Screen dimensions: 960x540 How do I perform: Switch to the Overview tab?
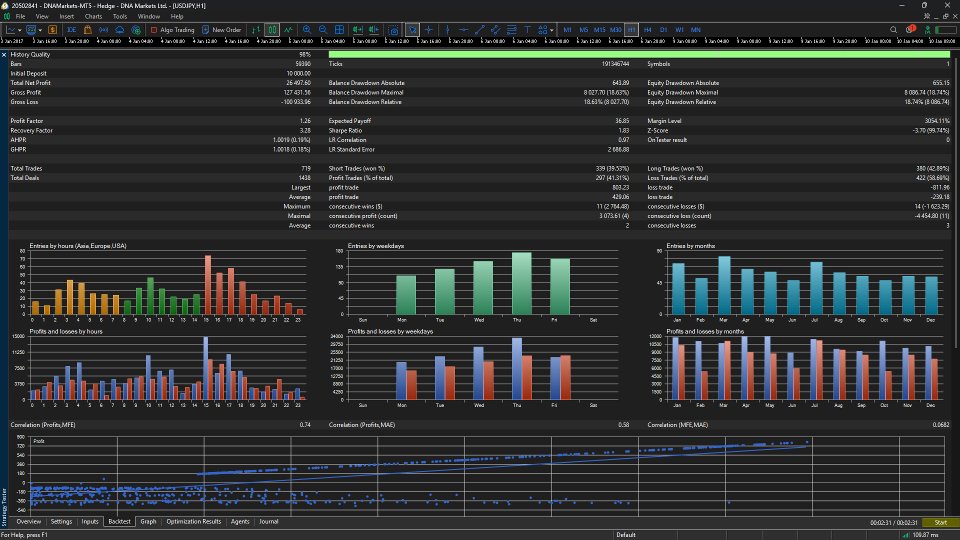(29, 522)
